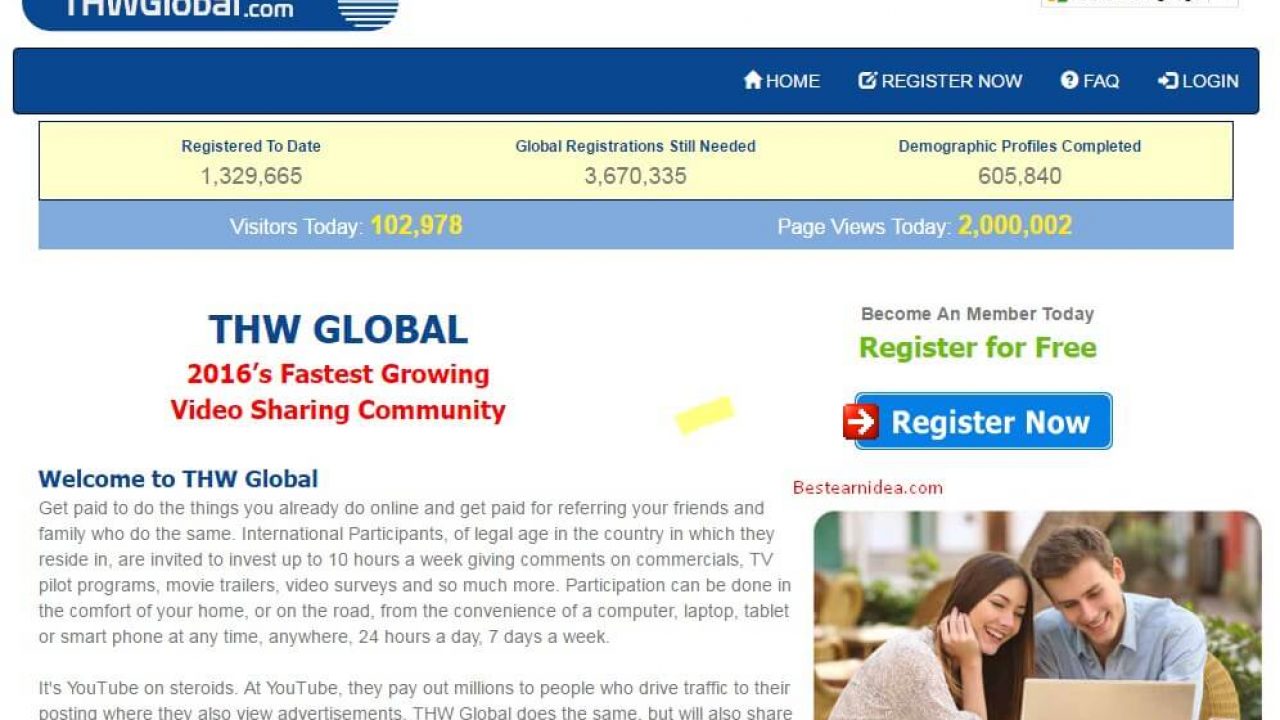Select the HOME text in the navigation bar

point(792,81)
